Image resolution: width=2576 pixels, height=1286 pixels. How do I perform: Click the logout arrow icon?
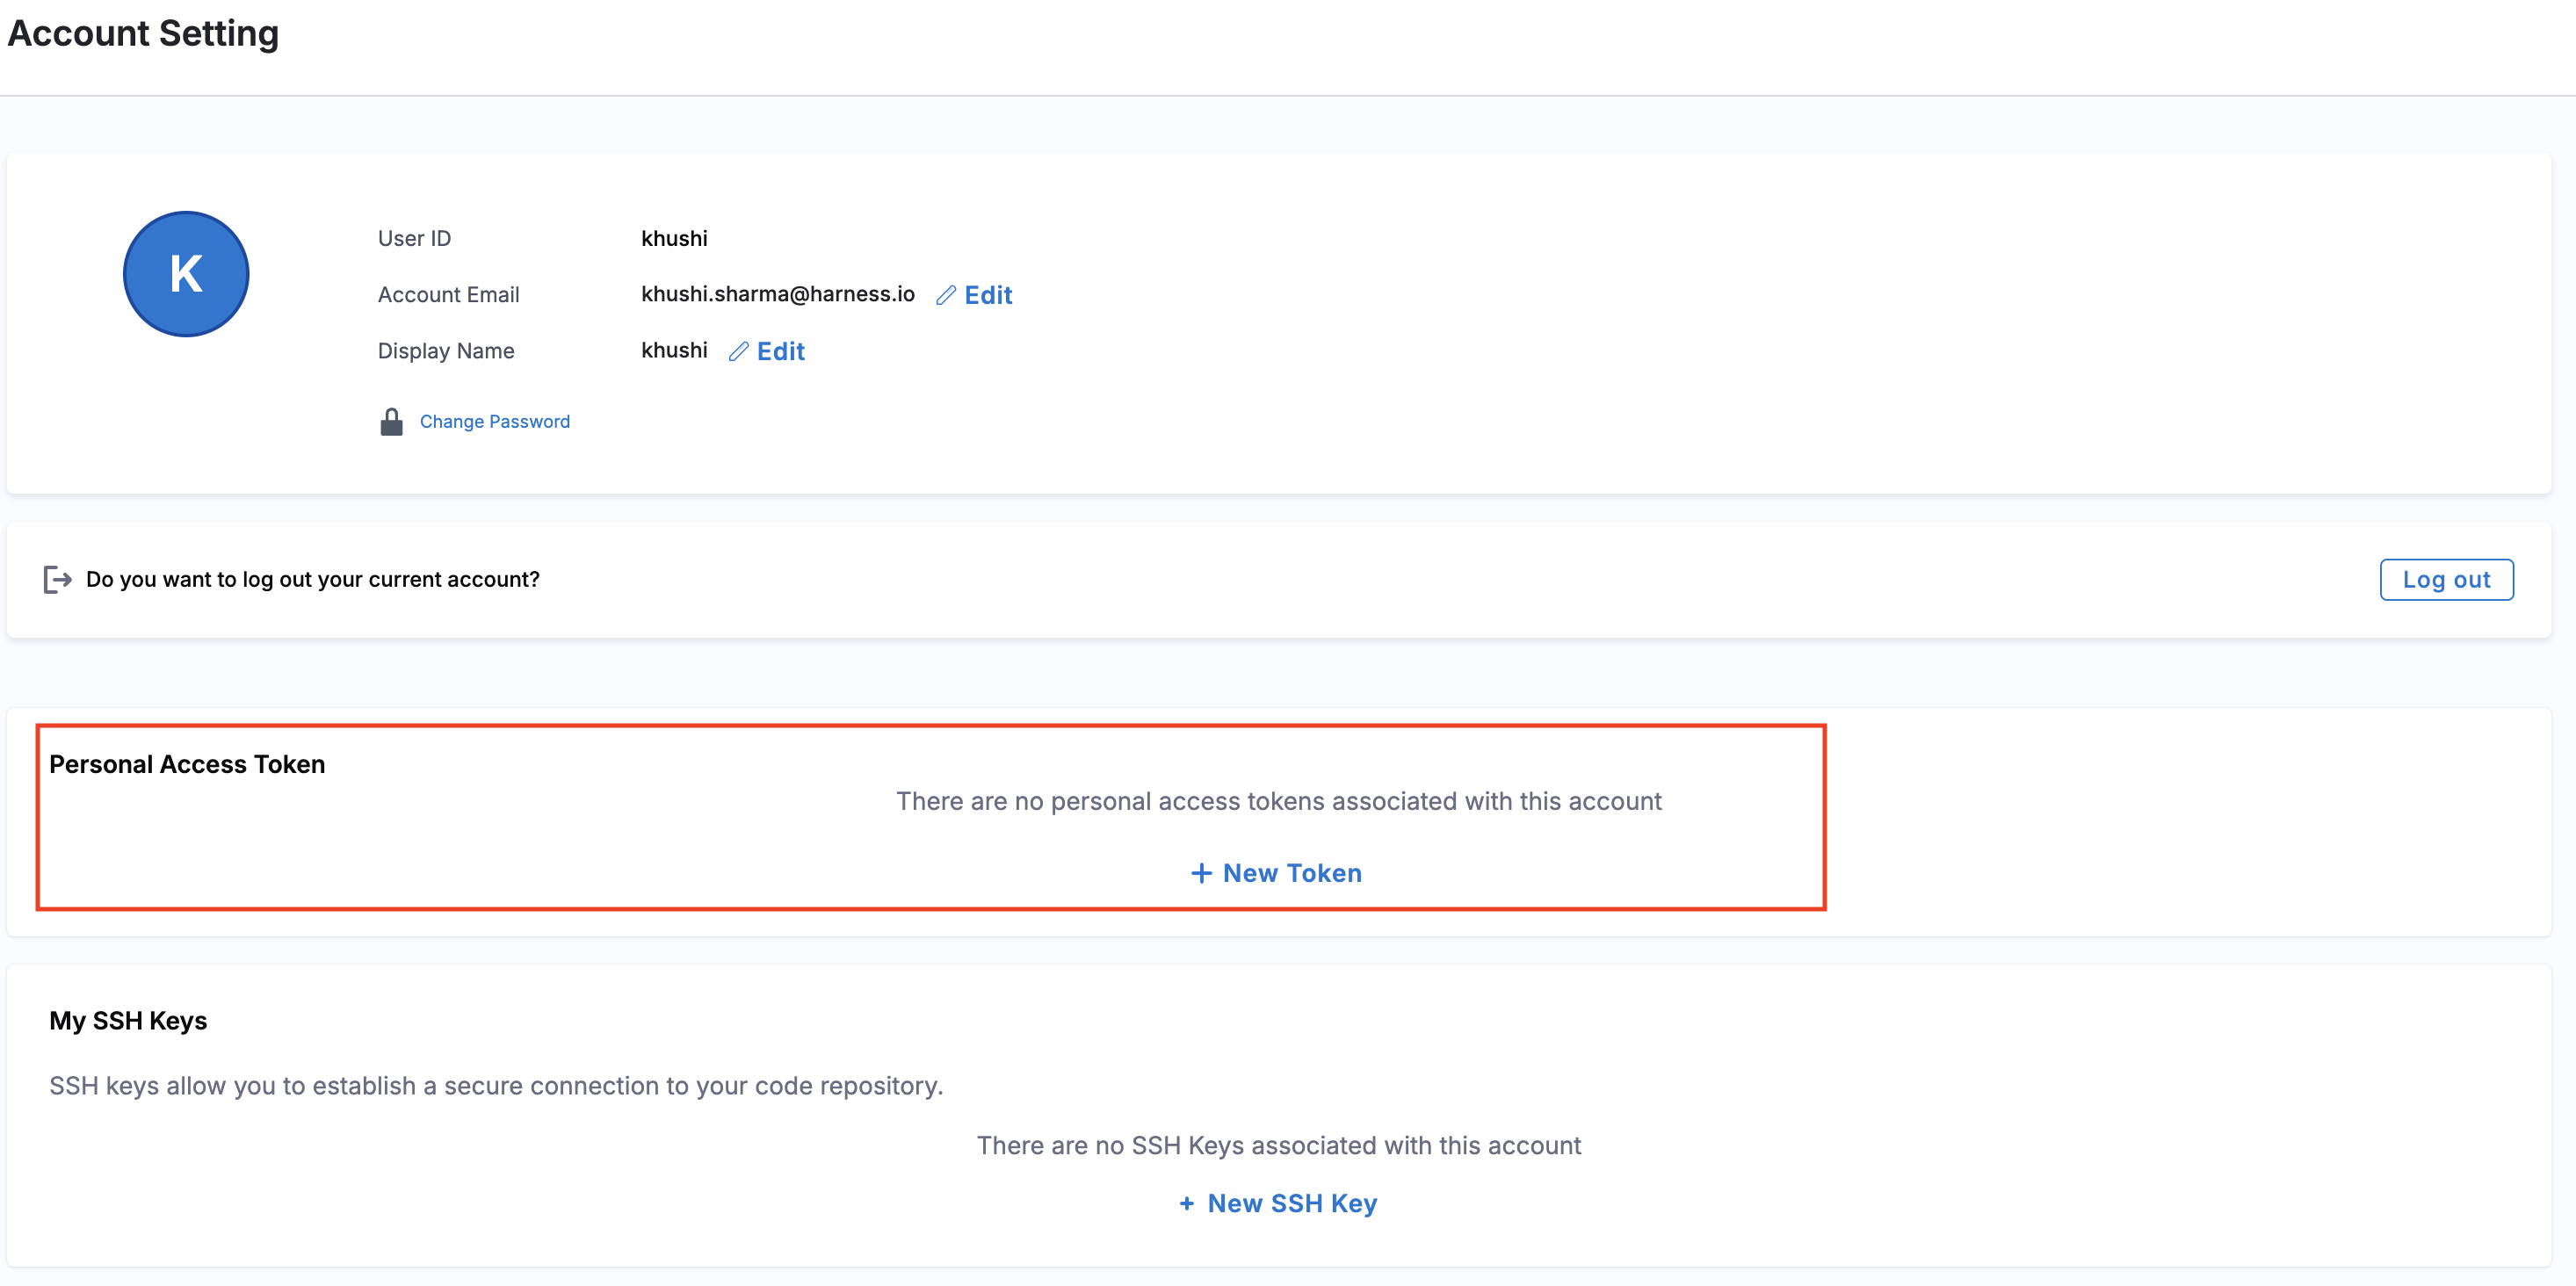[57, 579]
